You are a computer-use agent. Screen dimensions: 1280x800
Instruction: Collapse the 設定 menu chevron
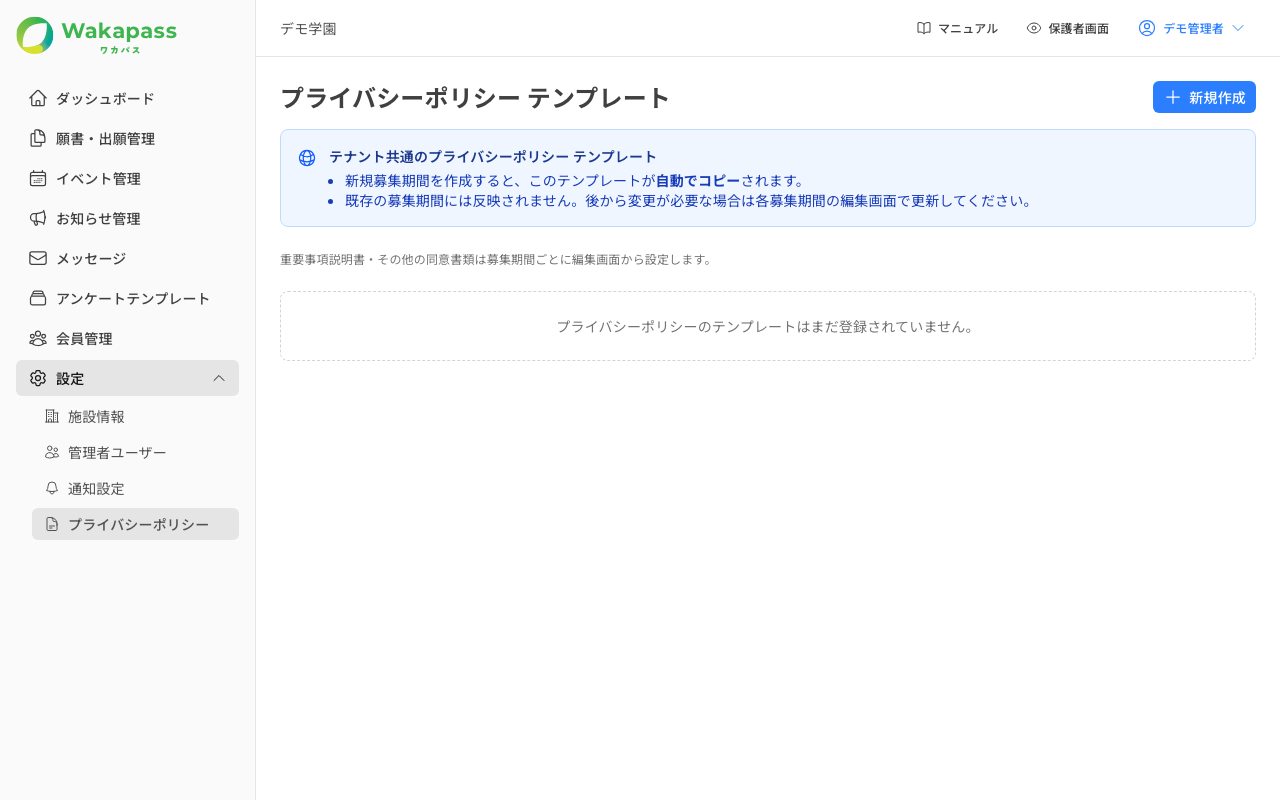[219, 378]
